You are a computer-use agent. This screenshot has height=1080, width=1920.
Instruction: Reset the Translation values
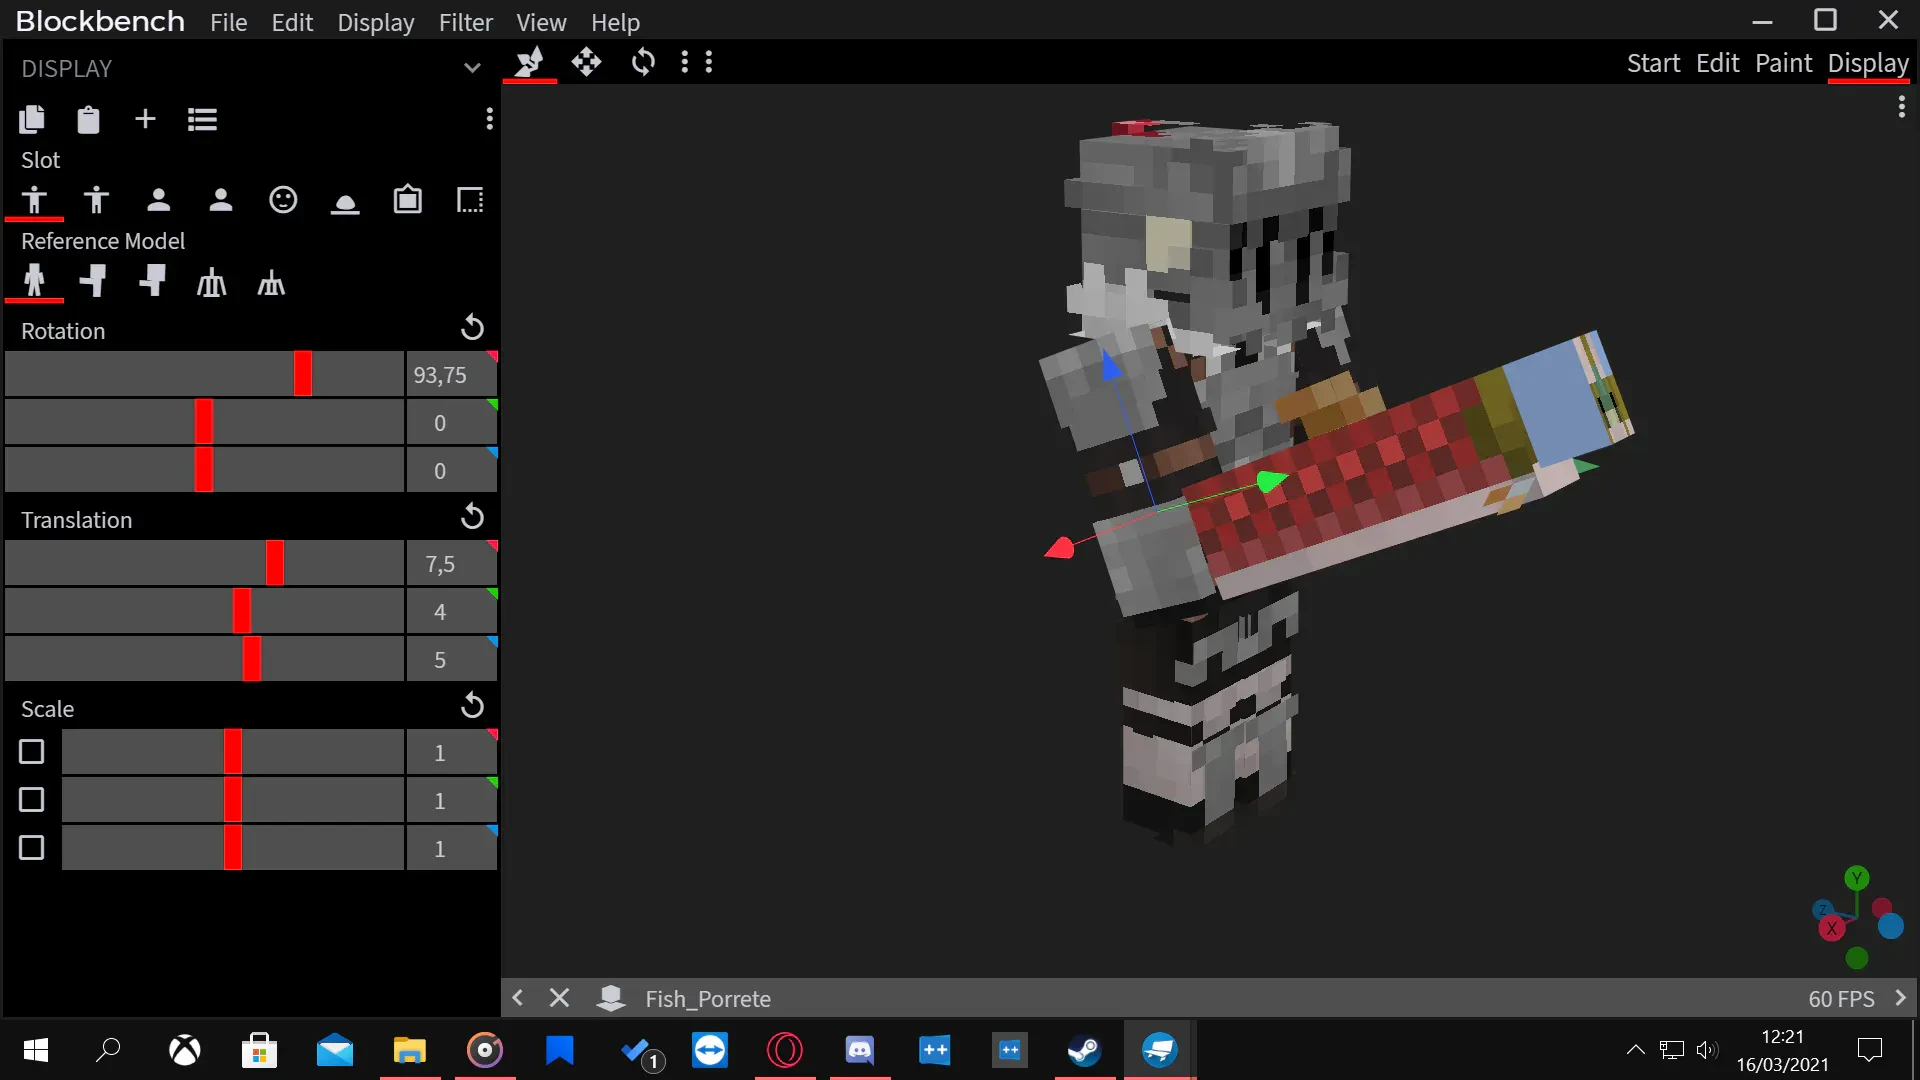[472, 517]
